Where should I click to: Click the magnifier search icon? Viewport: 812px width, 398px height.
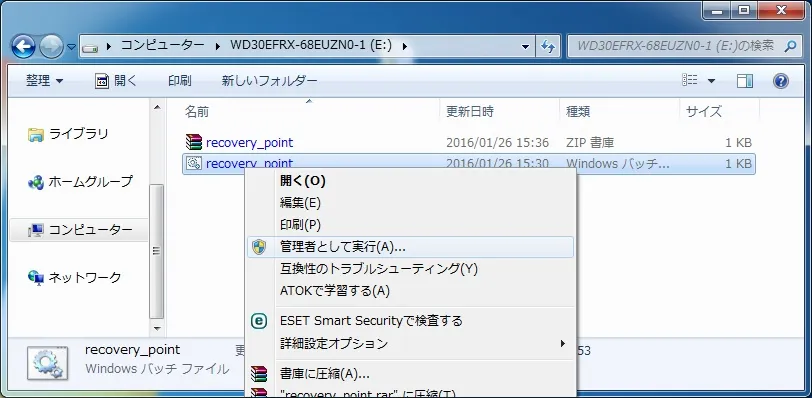(x=790, y=46)
